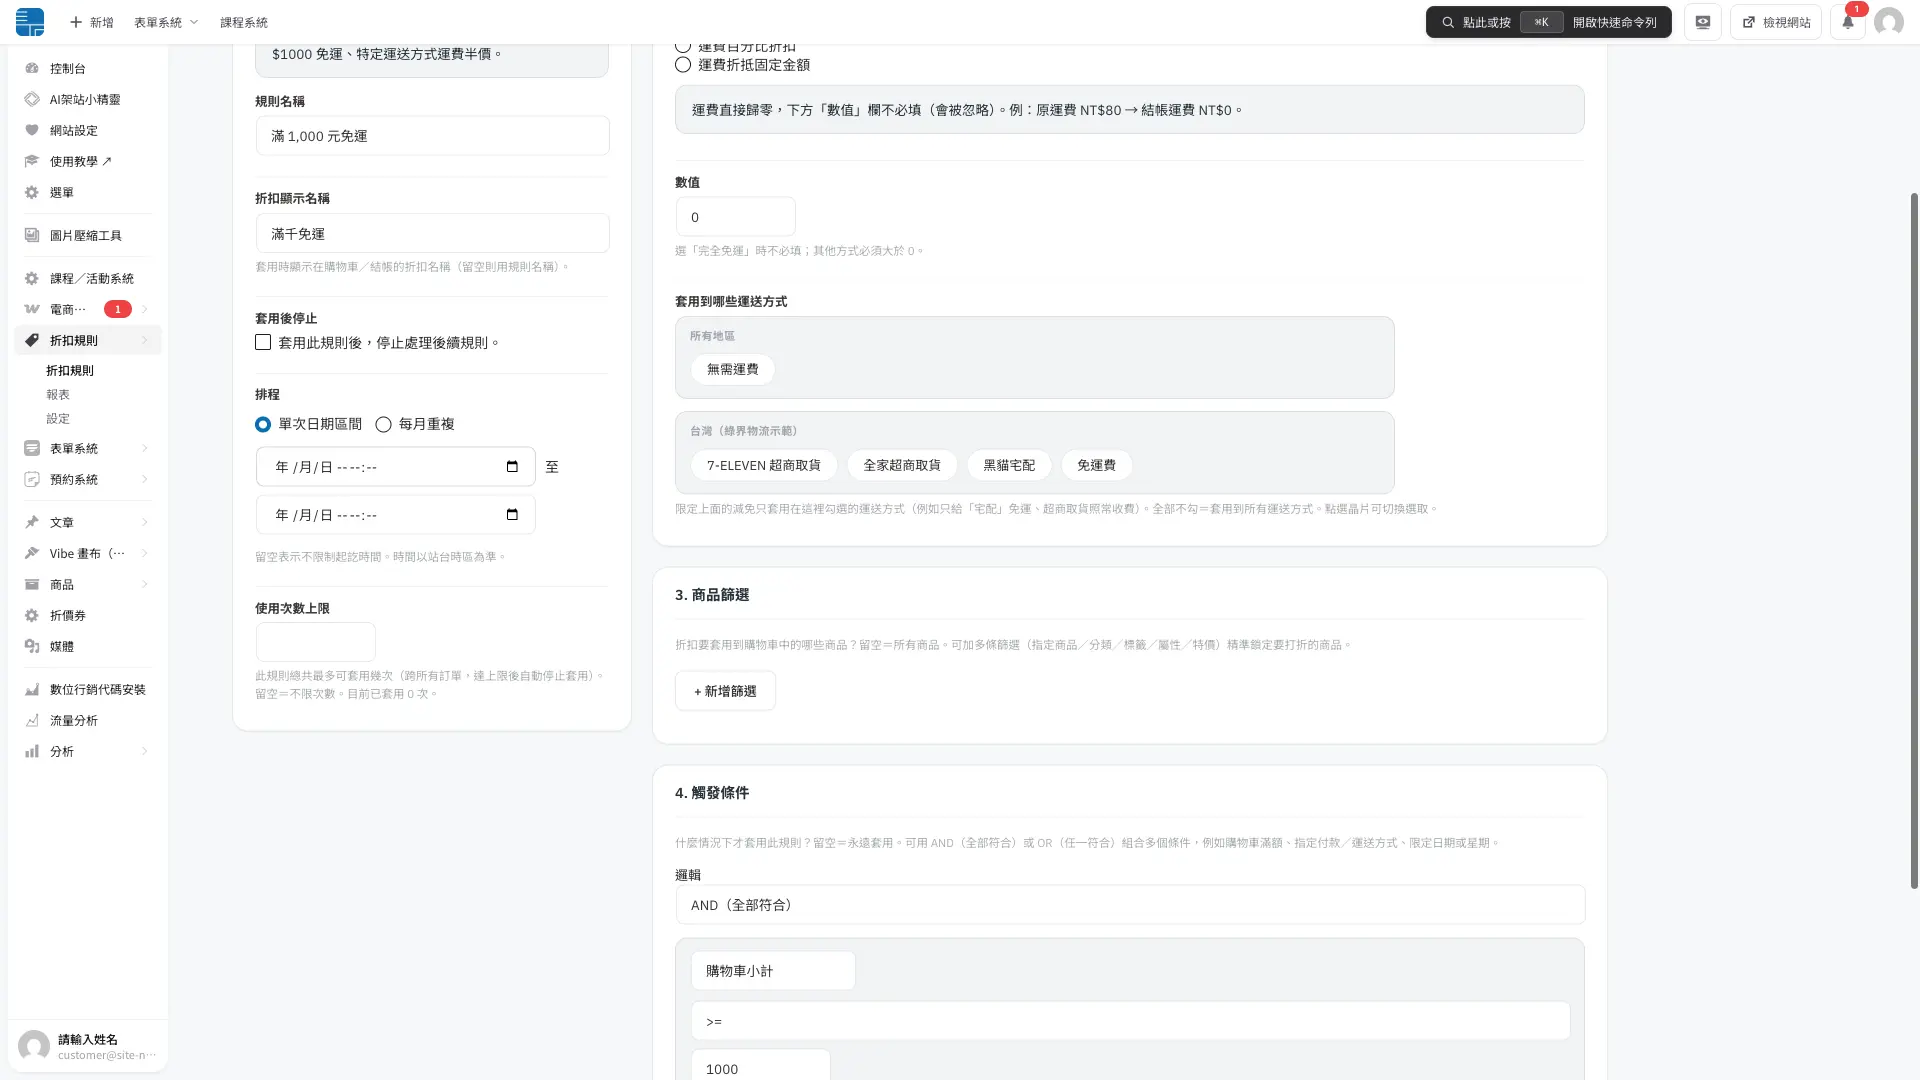
Task: Open the 設定 submenu item
Action: point(58,418)
